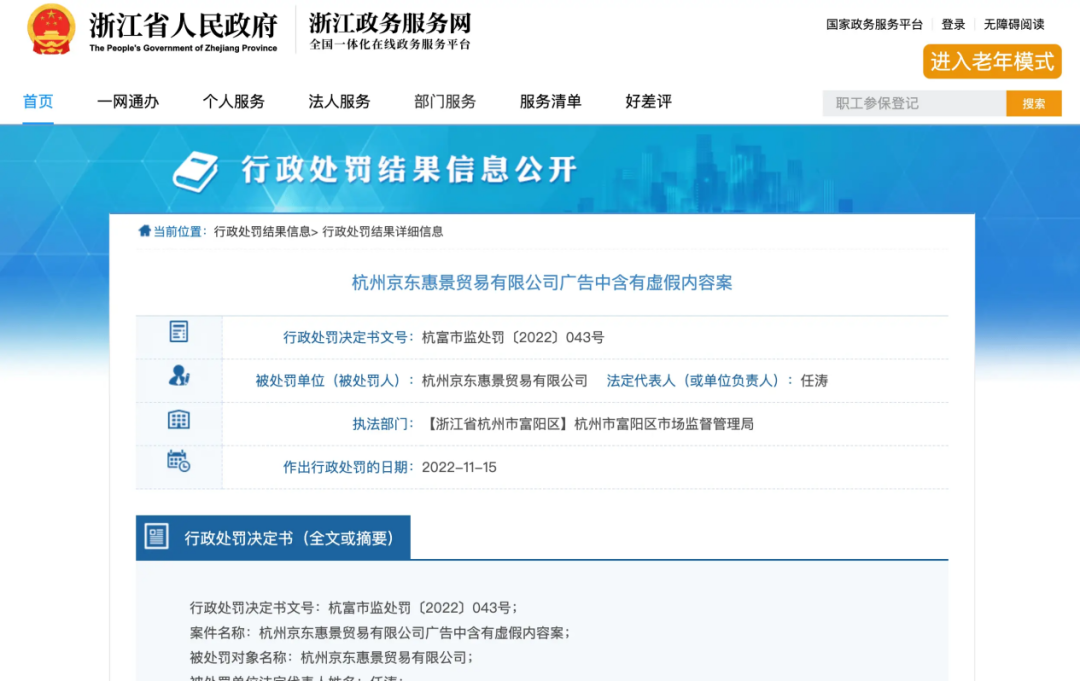Open the 首页 navigation tab

click(x=38, y=101)
